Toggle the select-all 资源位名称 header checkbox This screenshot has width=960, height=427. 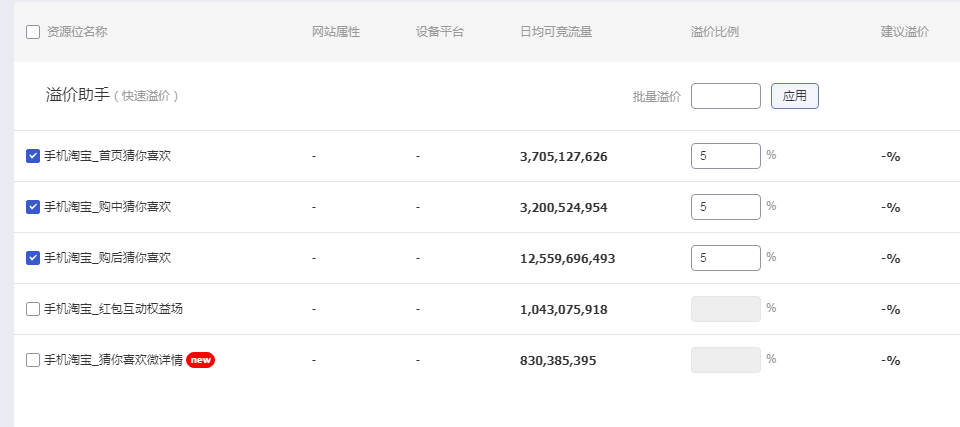[x=33, y=32]
